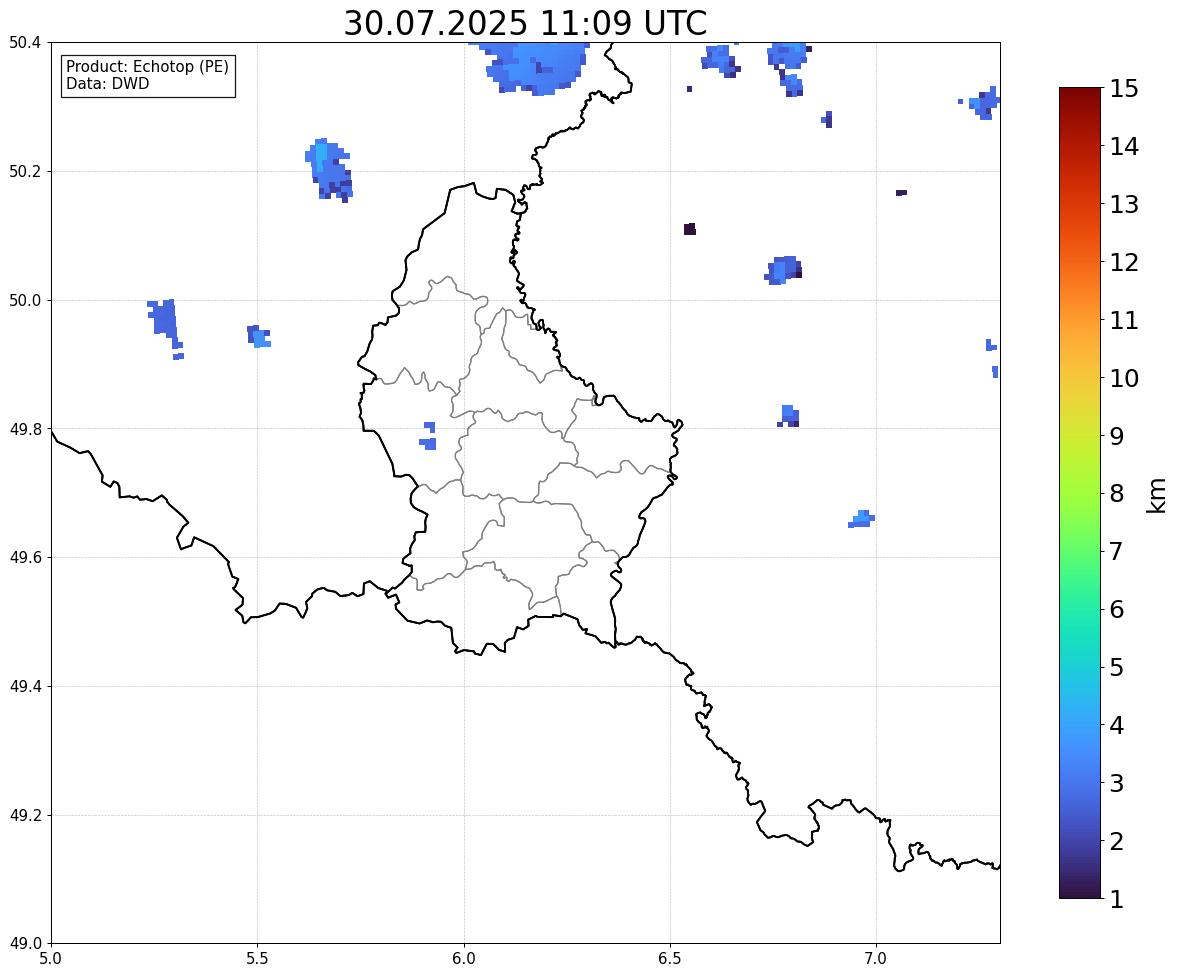Click the y-axis label 49.4
The width and height of the screenshot is (1178, 976).
pyautogui.click(x=24, y=687)
